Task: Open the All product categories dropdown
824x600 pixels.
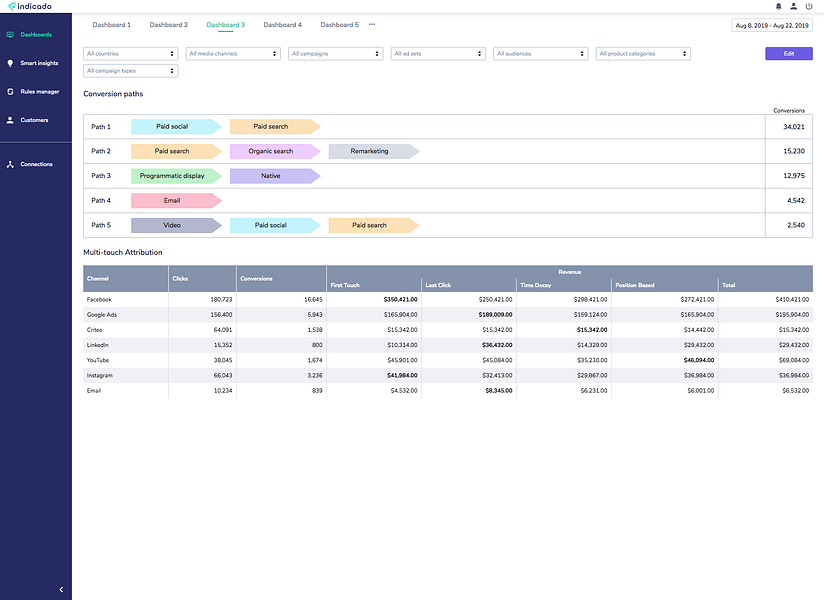Action: [643, 54]
